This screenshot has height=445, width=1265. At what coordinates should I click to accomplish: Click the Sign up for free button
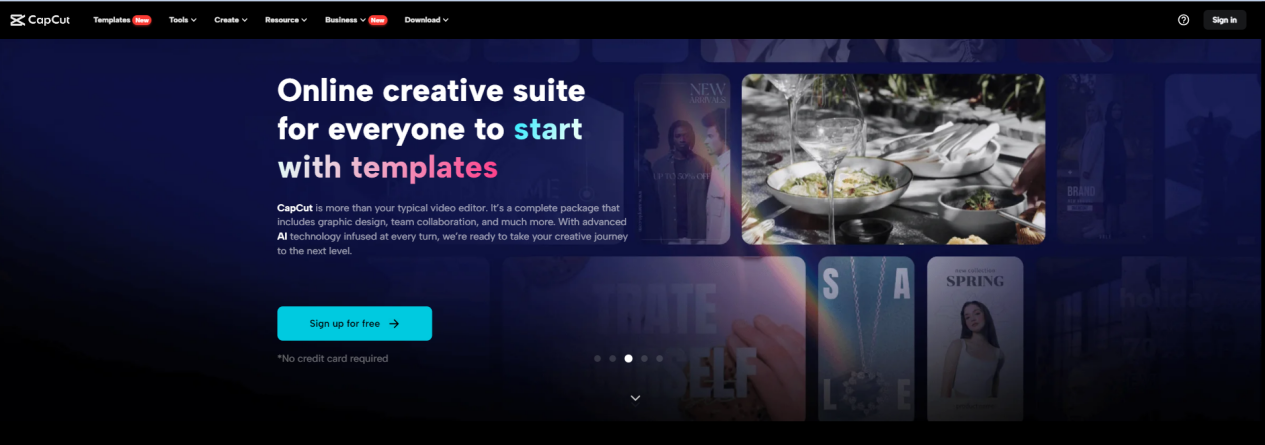355,324
